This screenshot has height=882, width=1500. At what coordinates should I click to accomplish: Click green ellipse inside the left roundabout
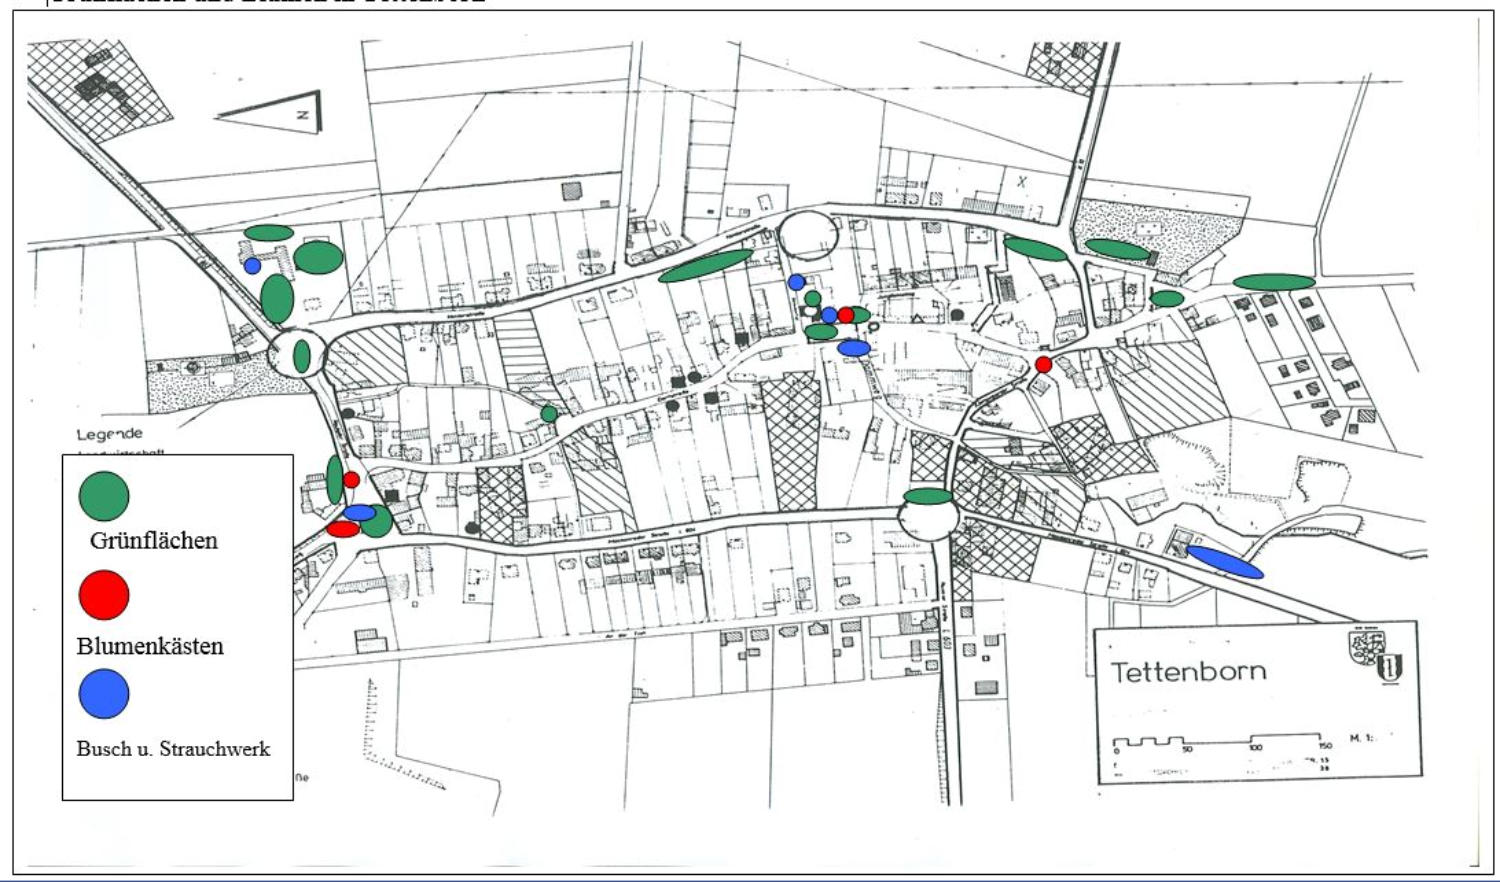click(302, 355)
